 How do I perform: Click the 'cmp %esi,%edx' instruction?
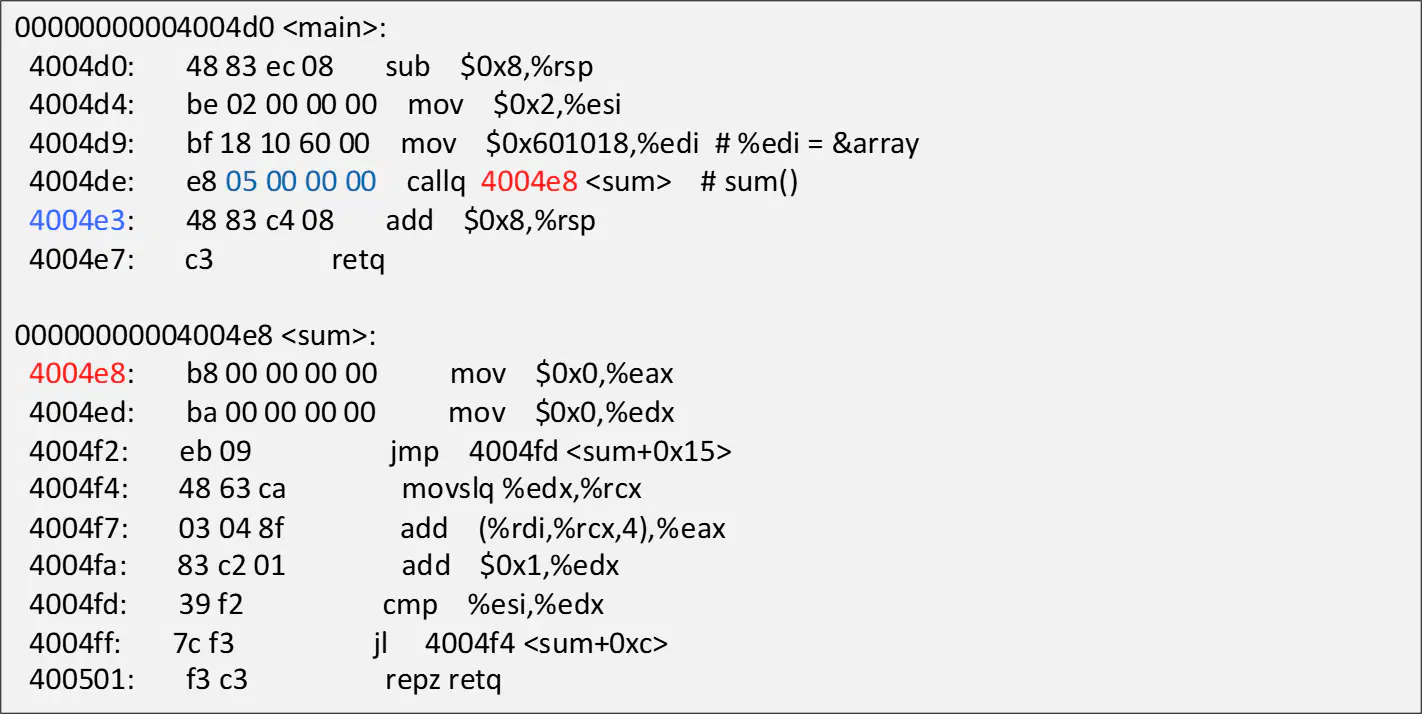[493, 605]
